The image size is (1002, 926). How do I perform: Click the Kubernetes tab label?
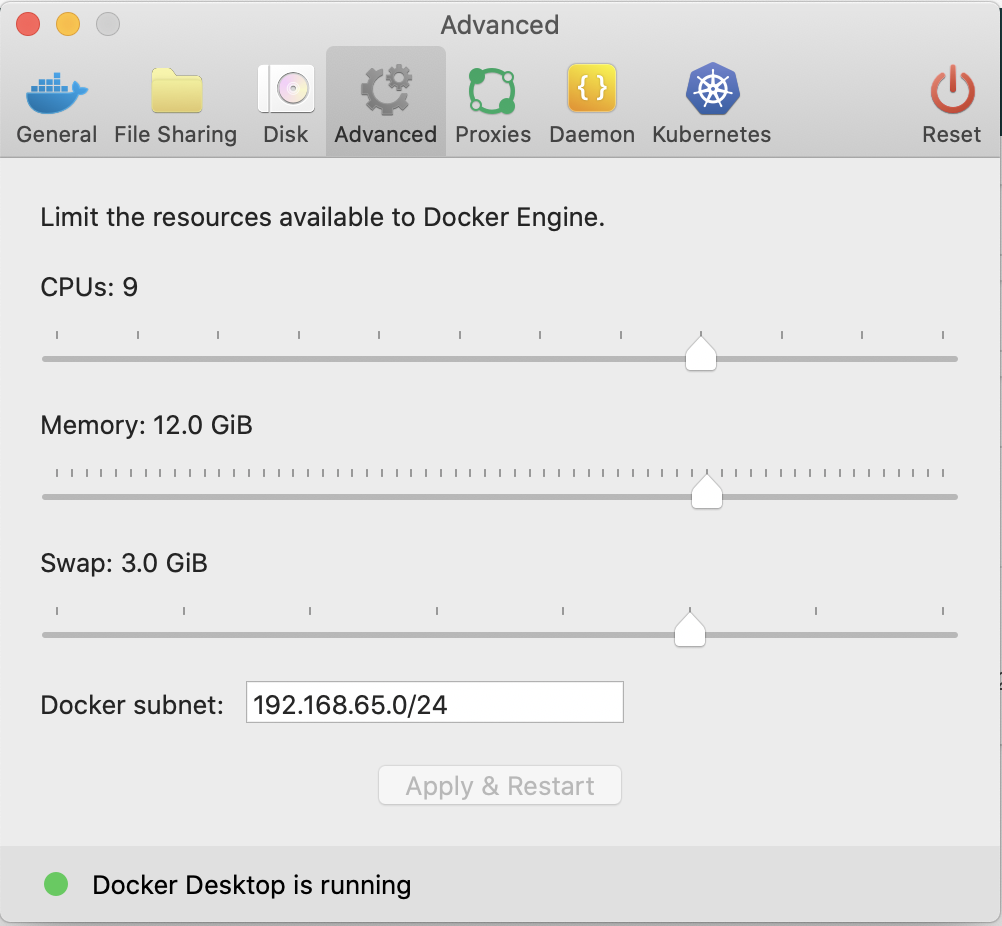click(711, 135)
